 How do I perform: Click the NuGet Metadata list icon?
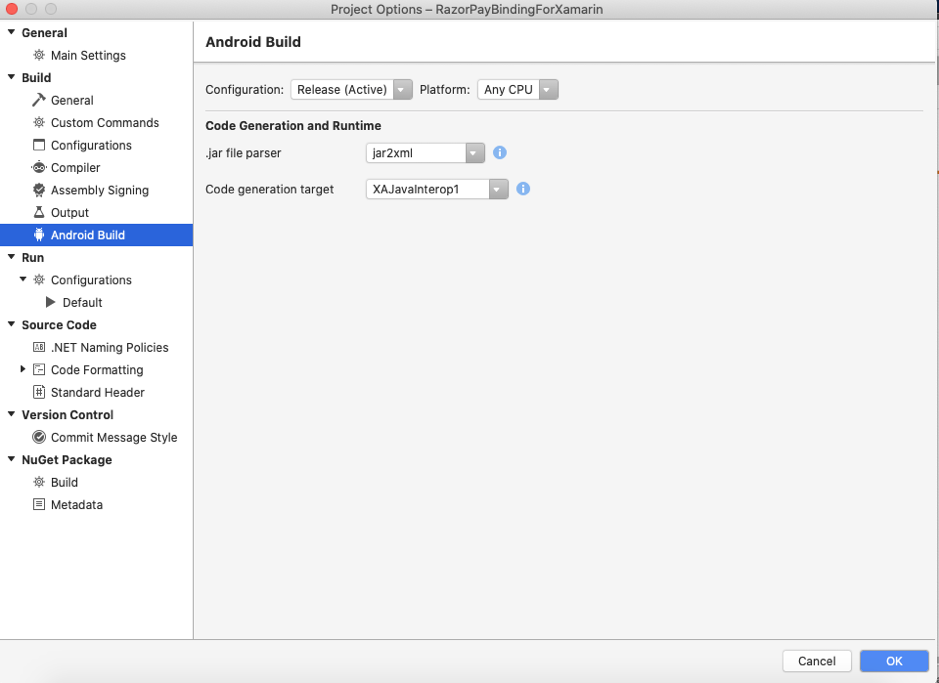[39, 504]
